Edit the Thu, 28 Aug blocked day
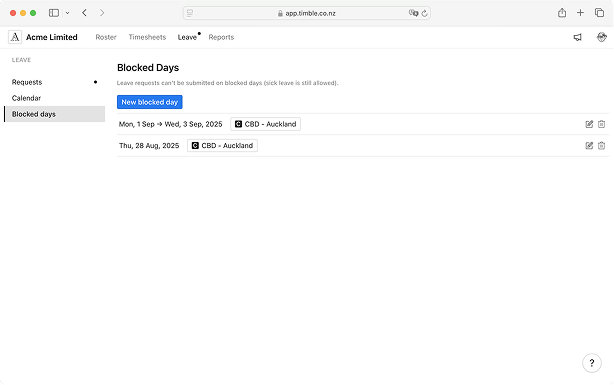 click(589, 146)
